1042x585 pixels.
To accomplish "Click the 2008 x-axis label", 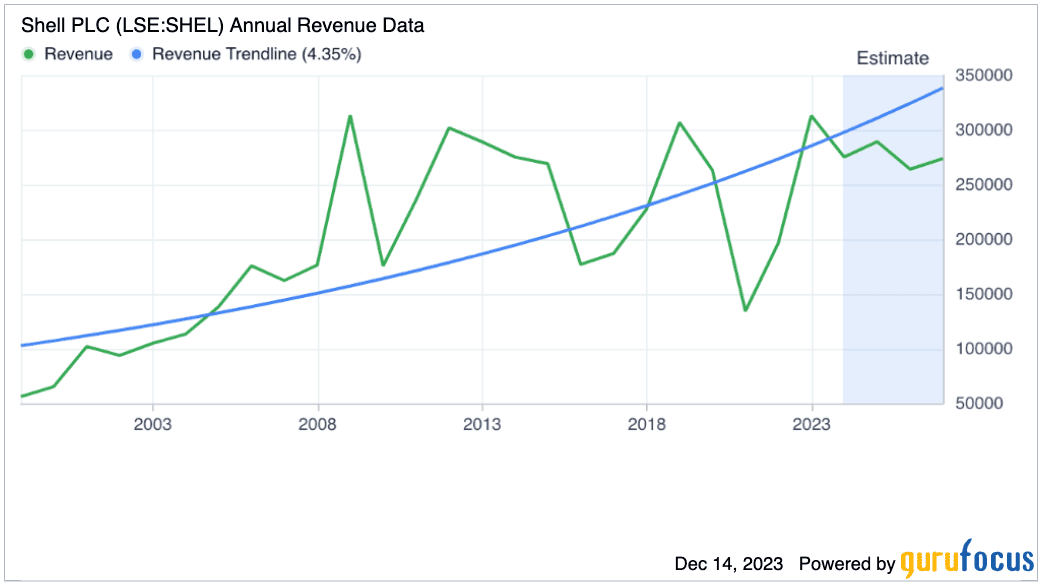I will click(318, 422).
